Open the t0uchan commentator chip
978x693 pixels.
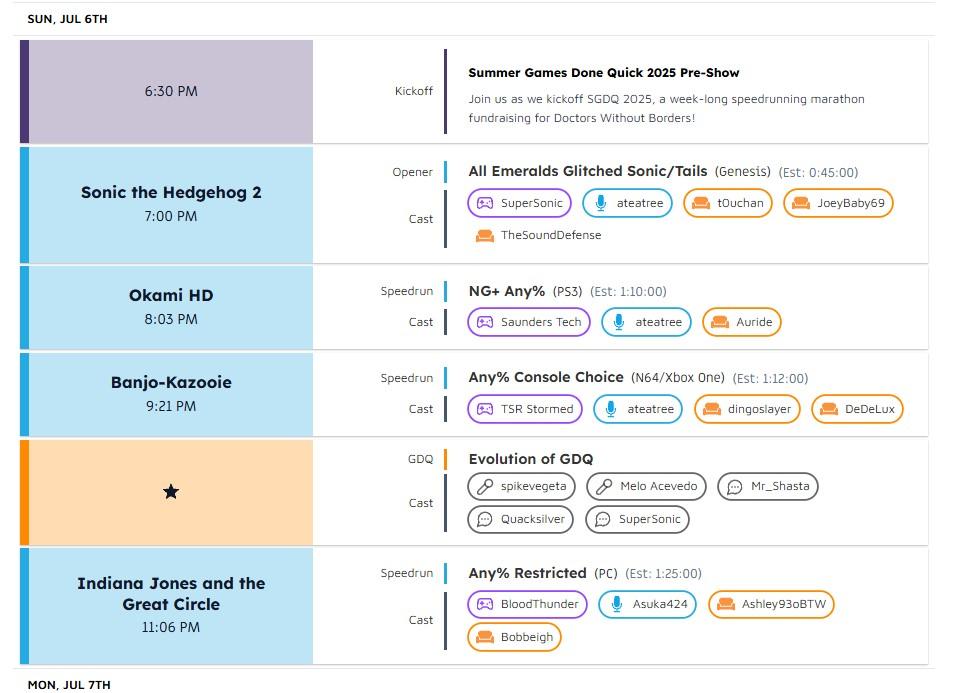728,203
